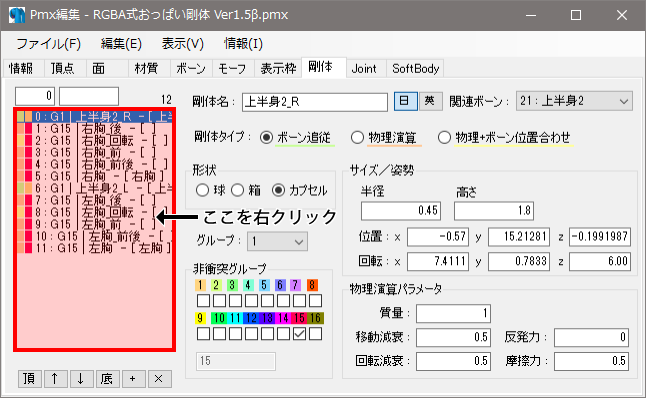Move rigid body to top with 頂 button

tap(29, 379)
